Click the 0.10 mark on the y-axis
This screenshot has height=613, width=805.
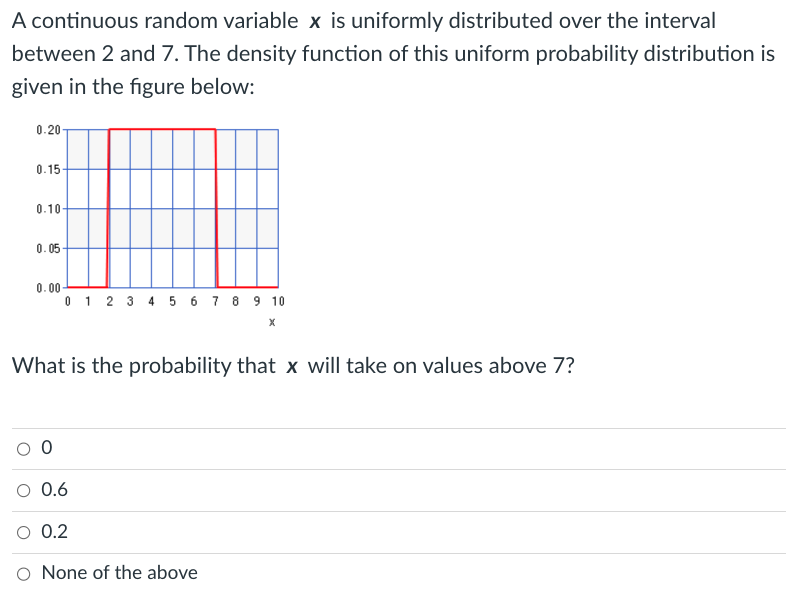[48, 209]
